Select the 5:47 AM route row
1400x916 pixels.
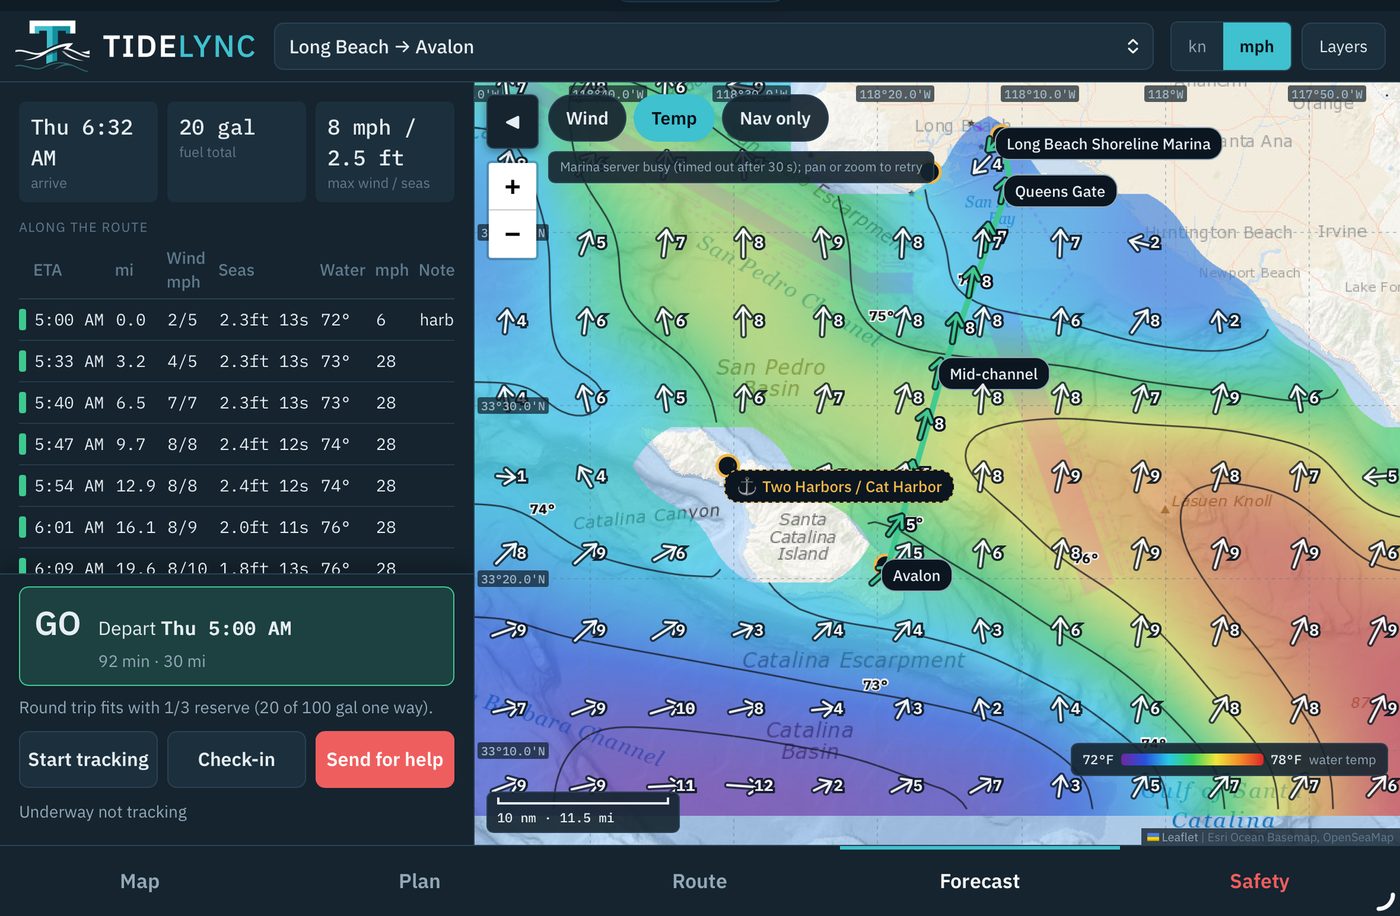[x=237, y=444]
